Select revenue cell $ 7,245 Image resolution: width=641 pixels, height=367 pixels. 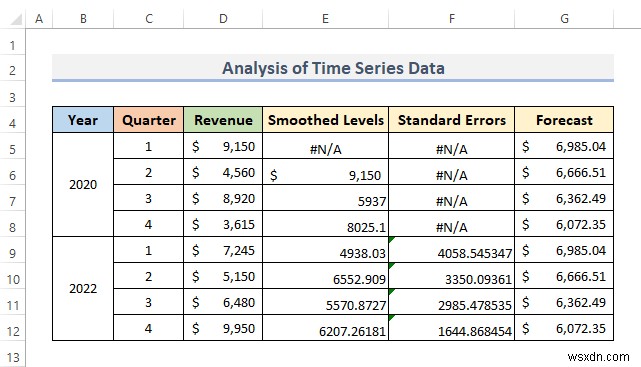pyautogui.click(x=223, y=250)
